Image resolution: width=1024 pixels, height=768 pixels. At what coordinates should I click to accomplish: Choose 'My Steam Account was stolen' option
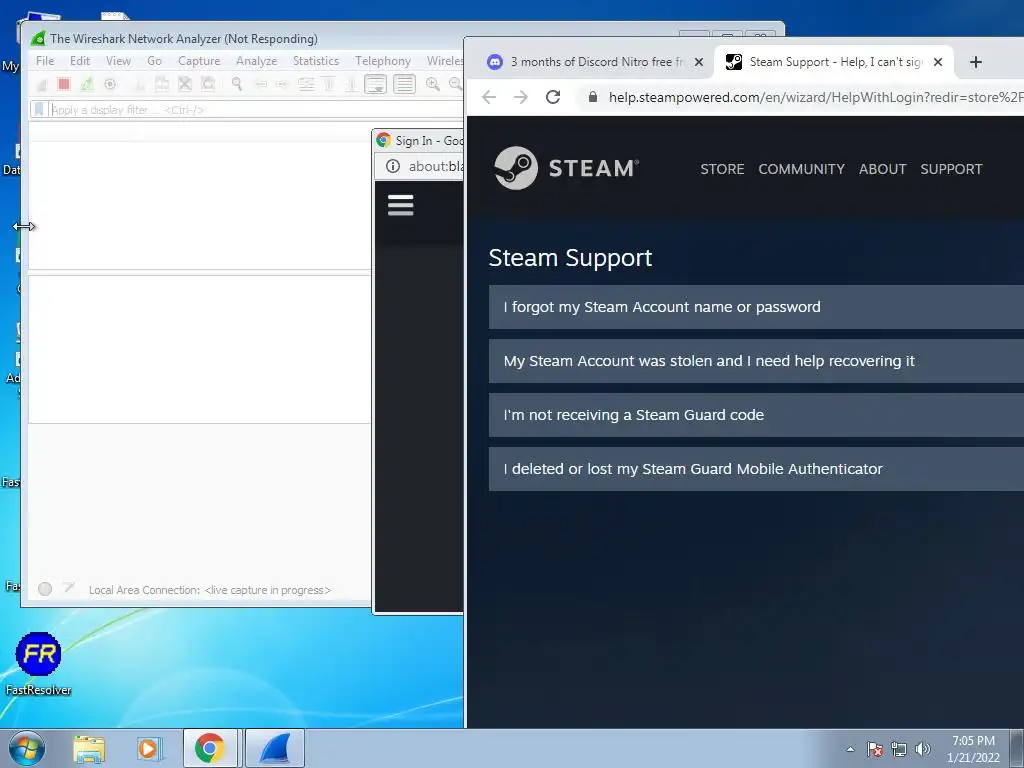tap(756, 361)
